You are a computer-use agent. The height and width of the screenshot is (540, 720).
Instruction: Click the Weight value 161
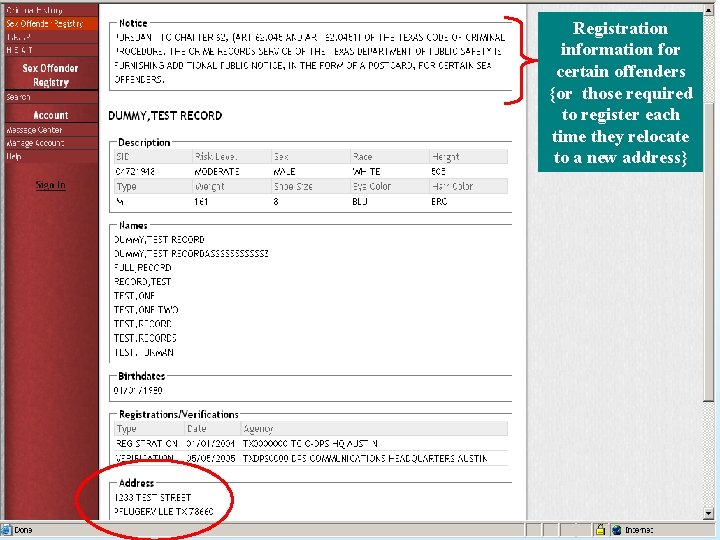201,202
